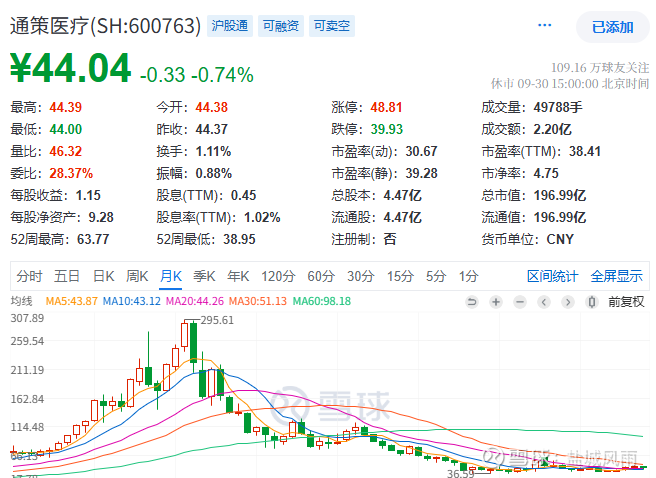Click the 最低 value 44.00
Viewport: 656px width, 478px height.
[x=66, y=129]
